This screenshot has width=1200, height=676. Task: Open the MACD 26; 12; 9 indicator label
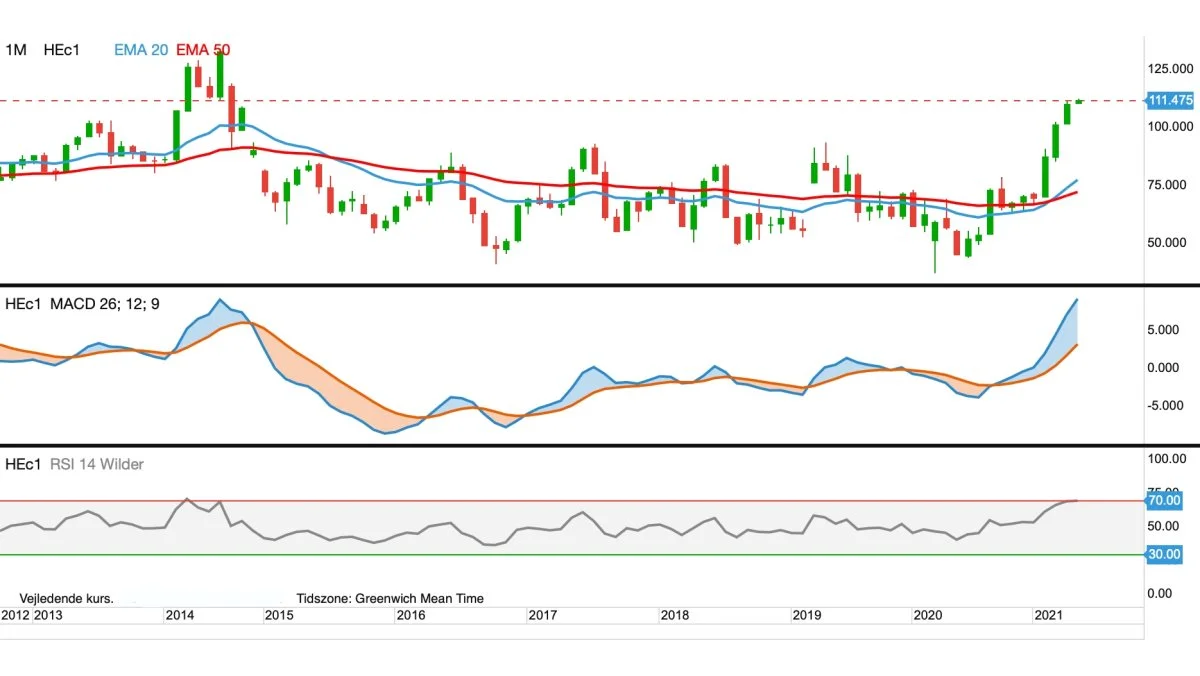pyautogui.click(x=107, y=302)
